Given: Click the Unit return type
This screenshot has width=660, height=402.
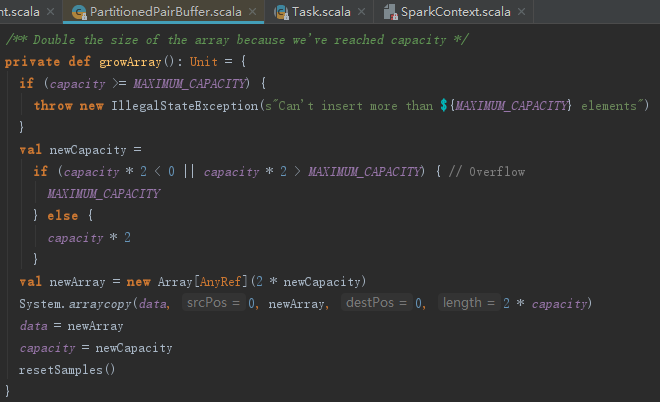Looking at the screenshot, I should point(203,61).
